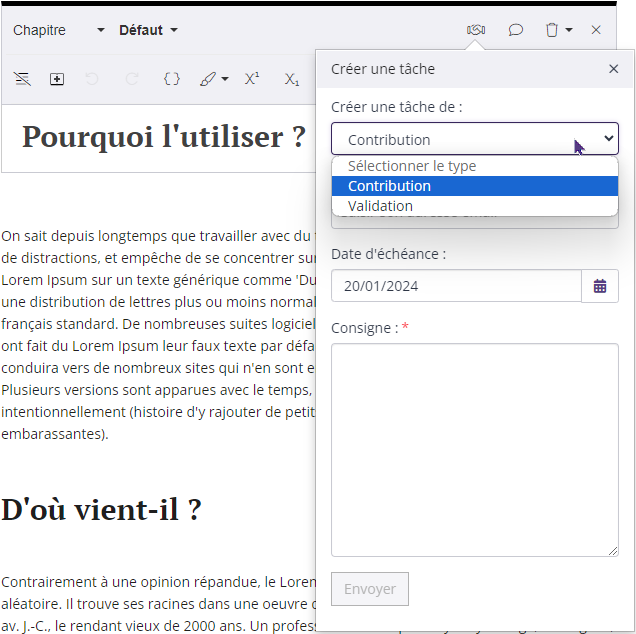Open the calendar date picker icon

pyautogui.click(x=600, y=286)
